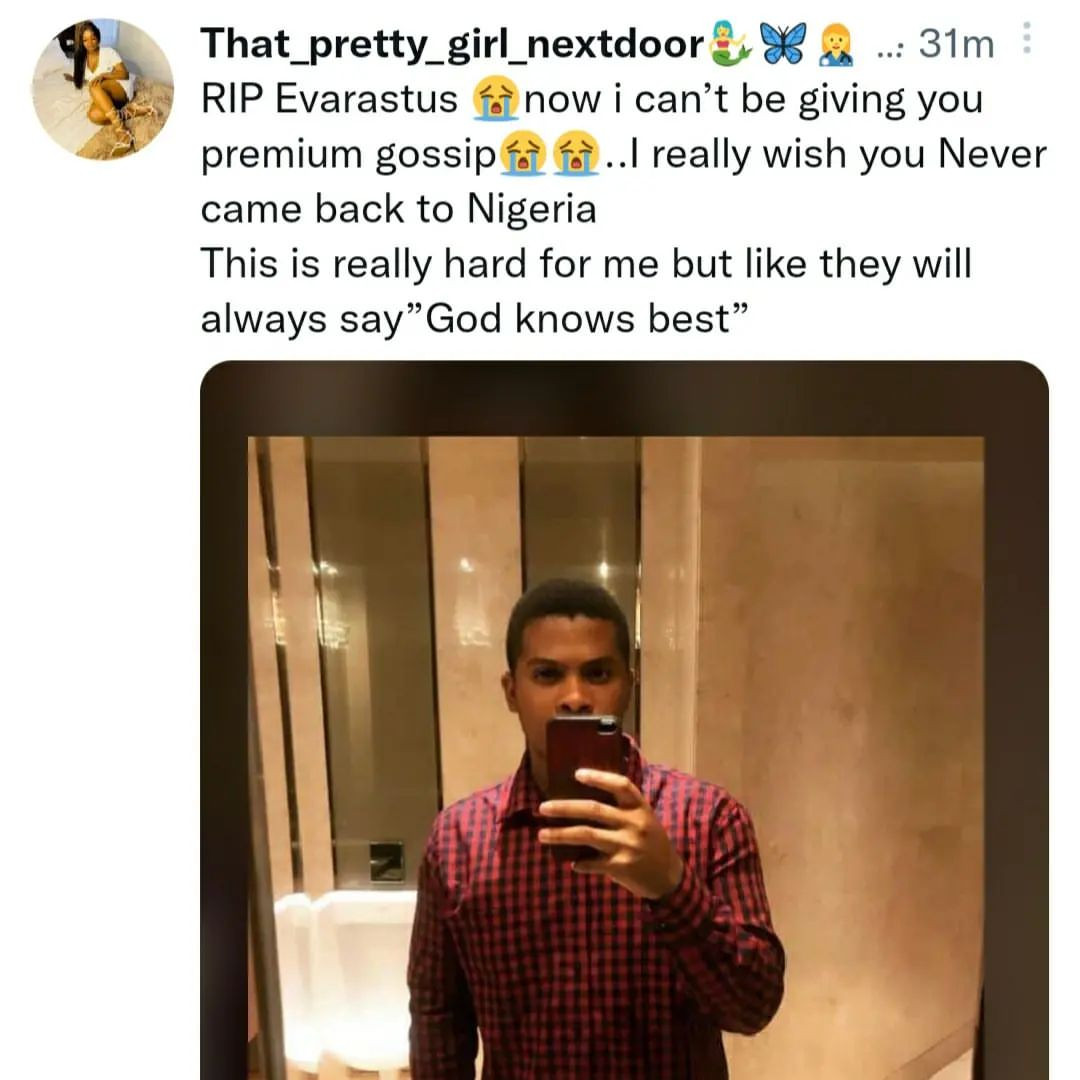Click the word 'Never' in the post text
The image size is (1080, 1080).
[x=990, y=153]
